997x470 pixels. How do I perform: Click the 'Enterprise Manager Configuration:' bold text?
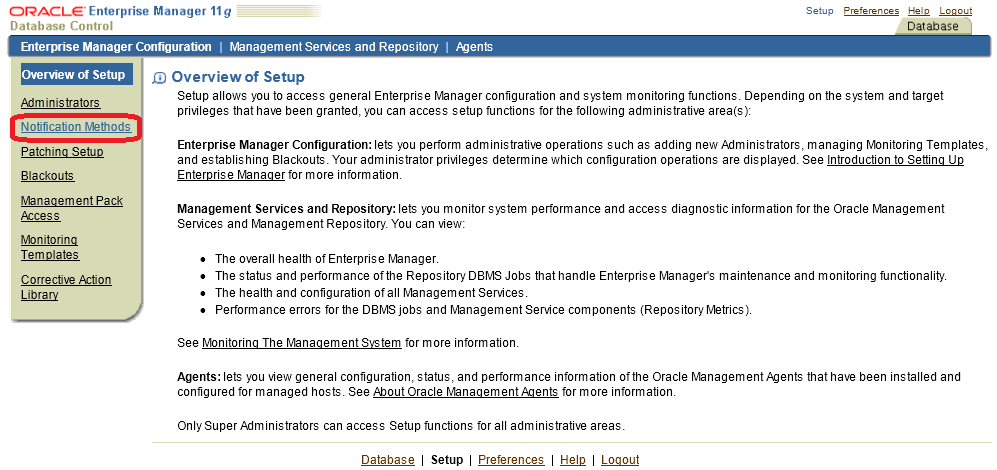[275, 144]
